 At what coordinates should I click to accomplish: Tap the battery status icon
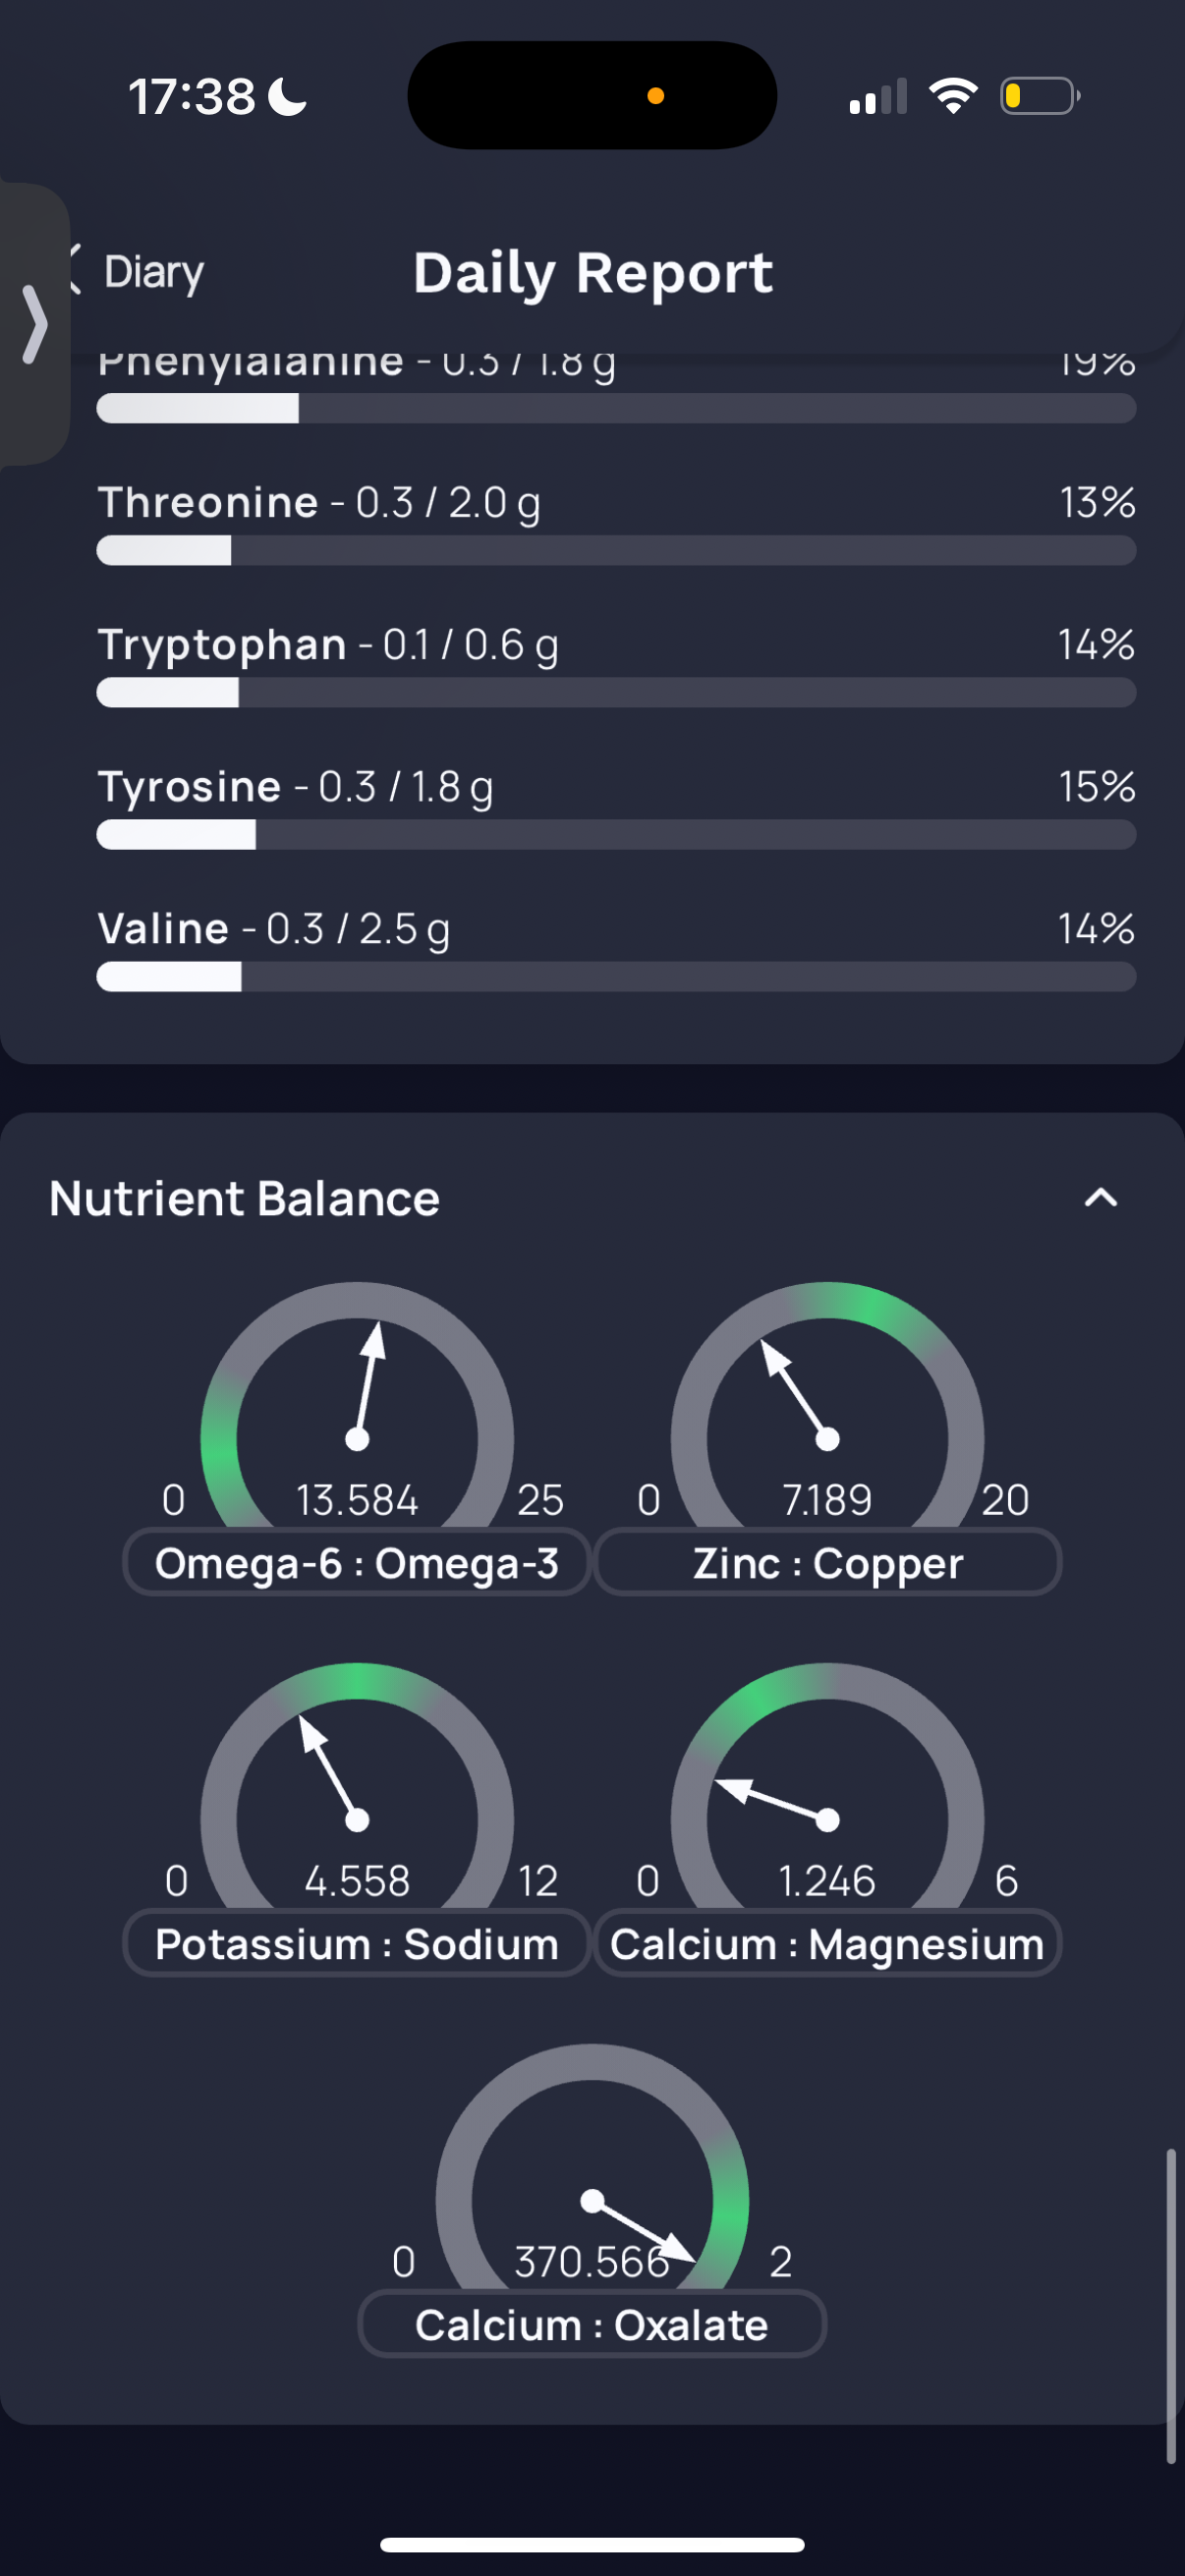(1040, 96)
